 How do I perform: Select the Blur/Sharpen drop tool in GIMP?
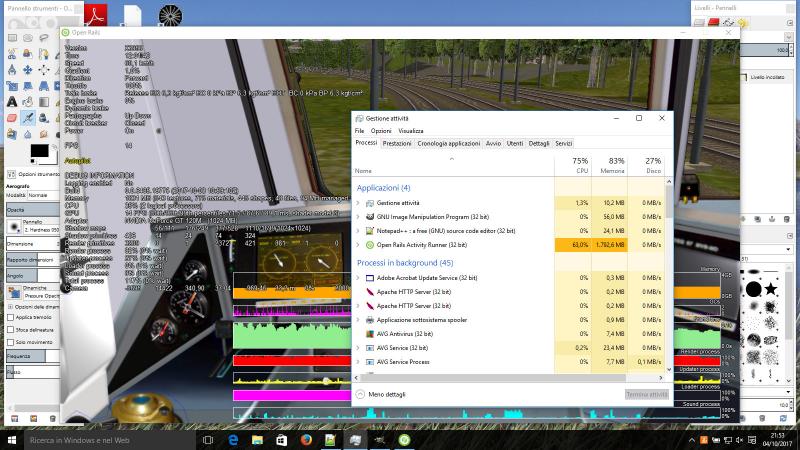click(28, 134)
